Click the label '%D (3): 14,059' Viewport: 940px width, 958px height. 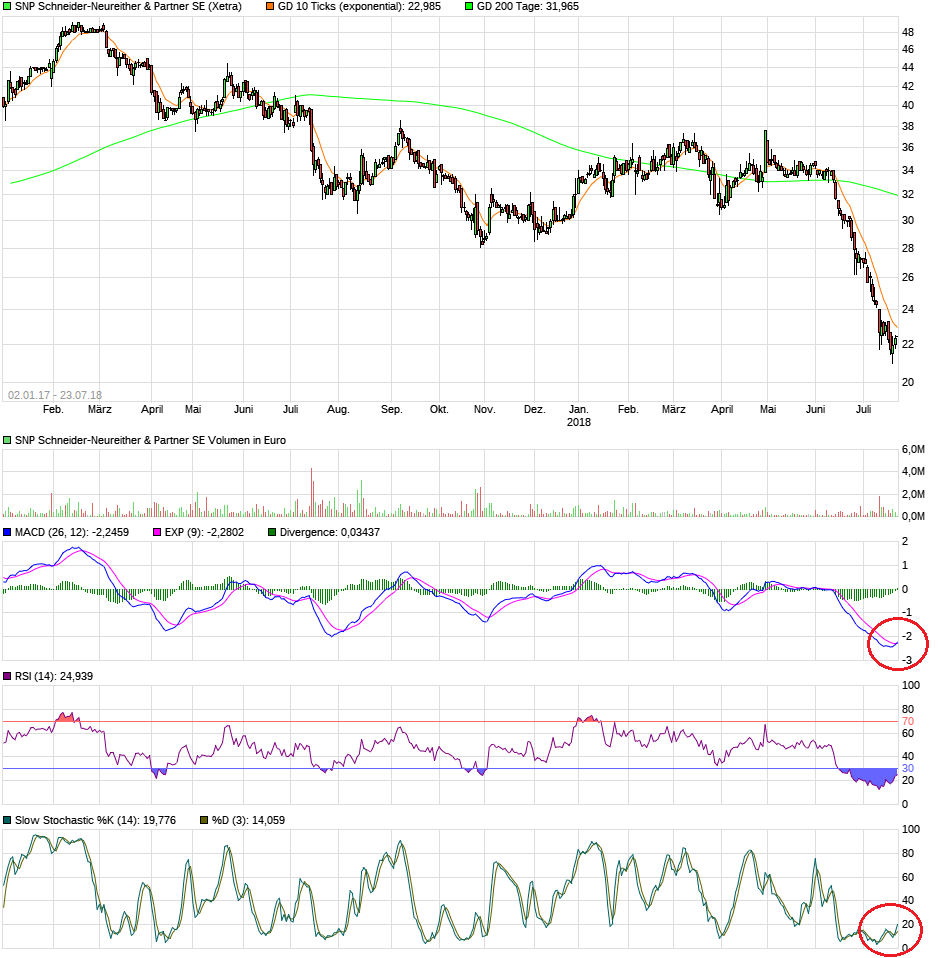click(248, 820)
